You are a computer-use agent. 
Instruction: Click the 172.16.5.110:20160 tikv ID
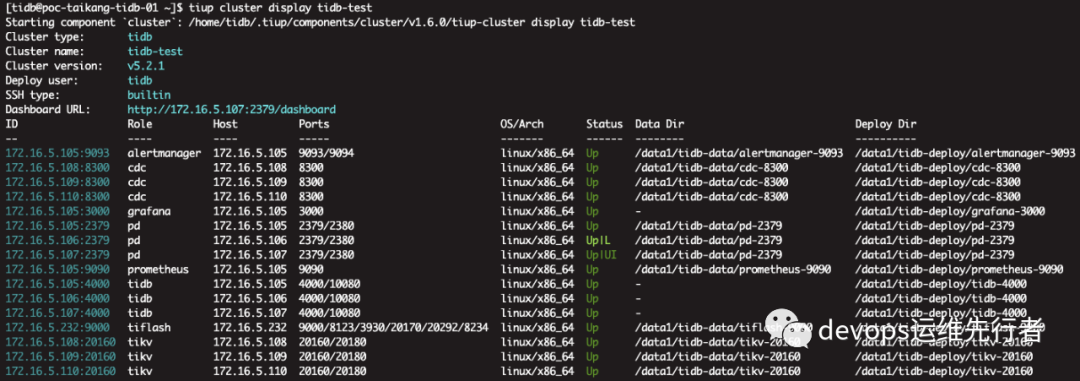click(x=61, y=371)
